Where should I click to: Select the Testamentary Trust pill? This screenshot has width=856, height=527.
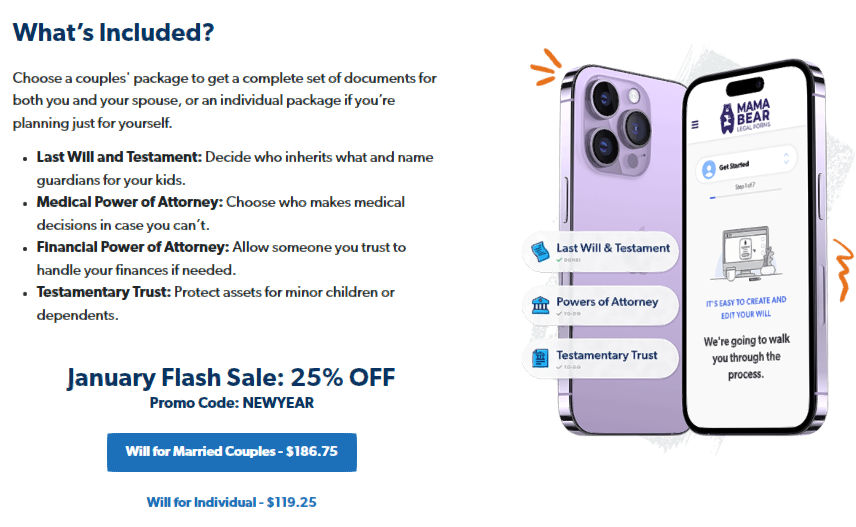601,359
